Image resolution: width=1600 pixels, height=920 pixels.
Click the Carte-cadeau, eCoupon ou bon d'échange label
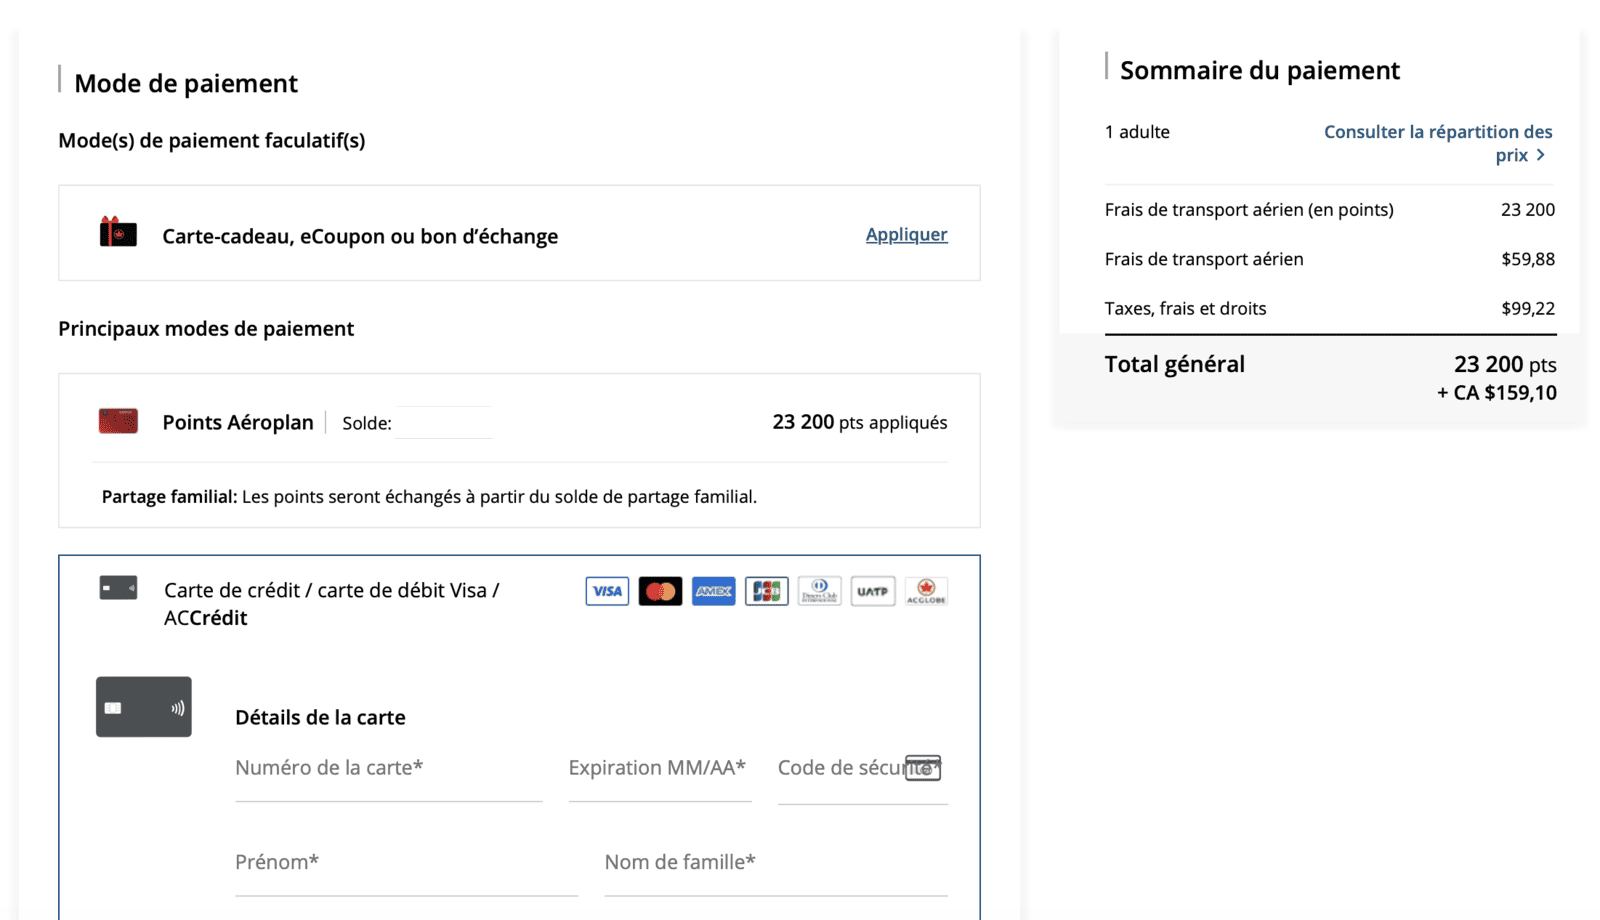coord(360,236)
